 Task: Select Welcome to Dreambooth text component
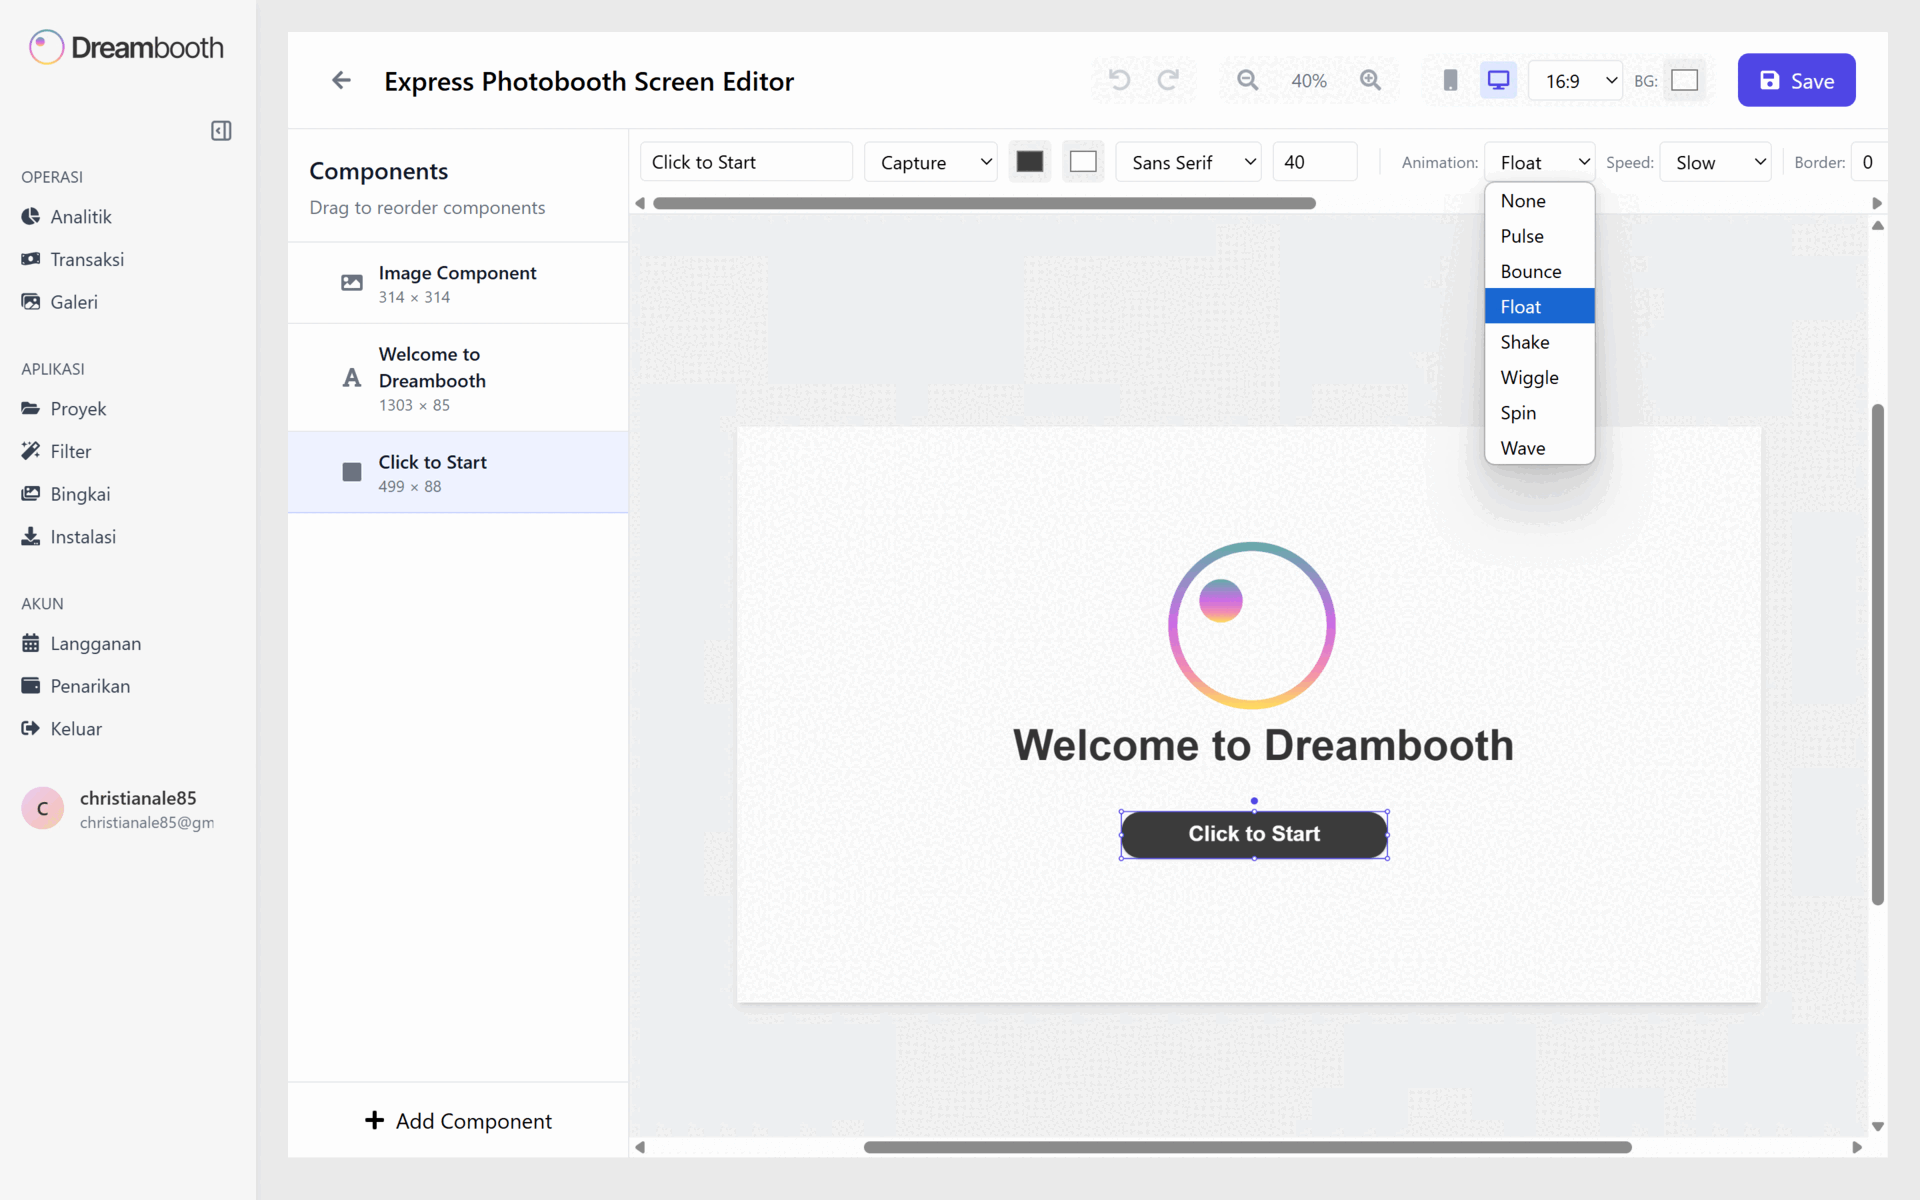458,378
